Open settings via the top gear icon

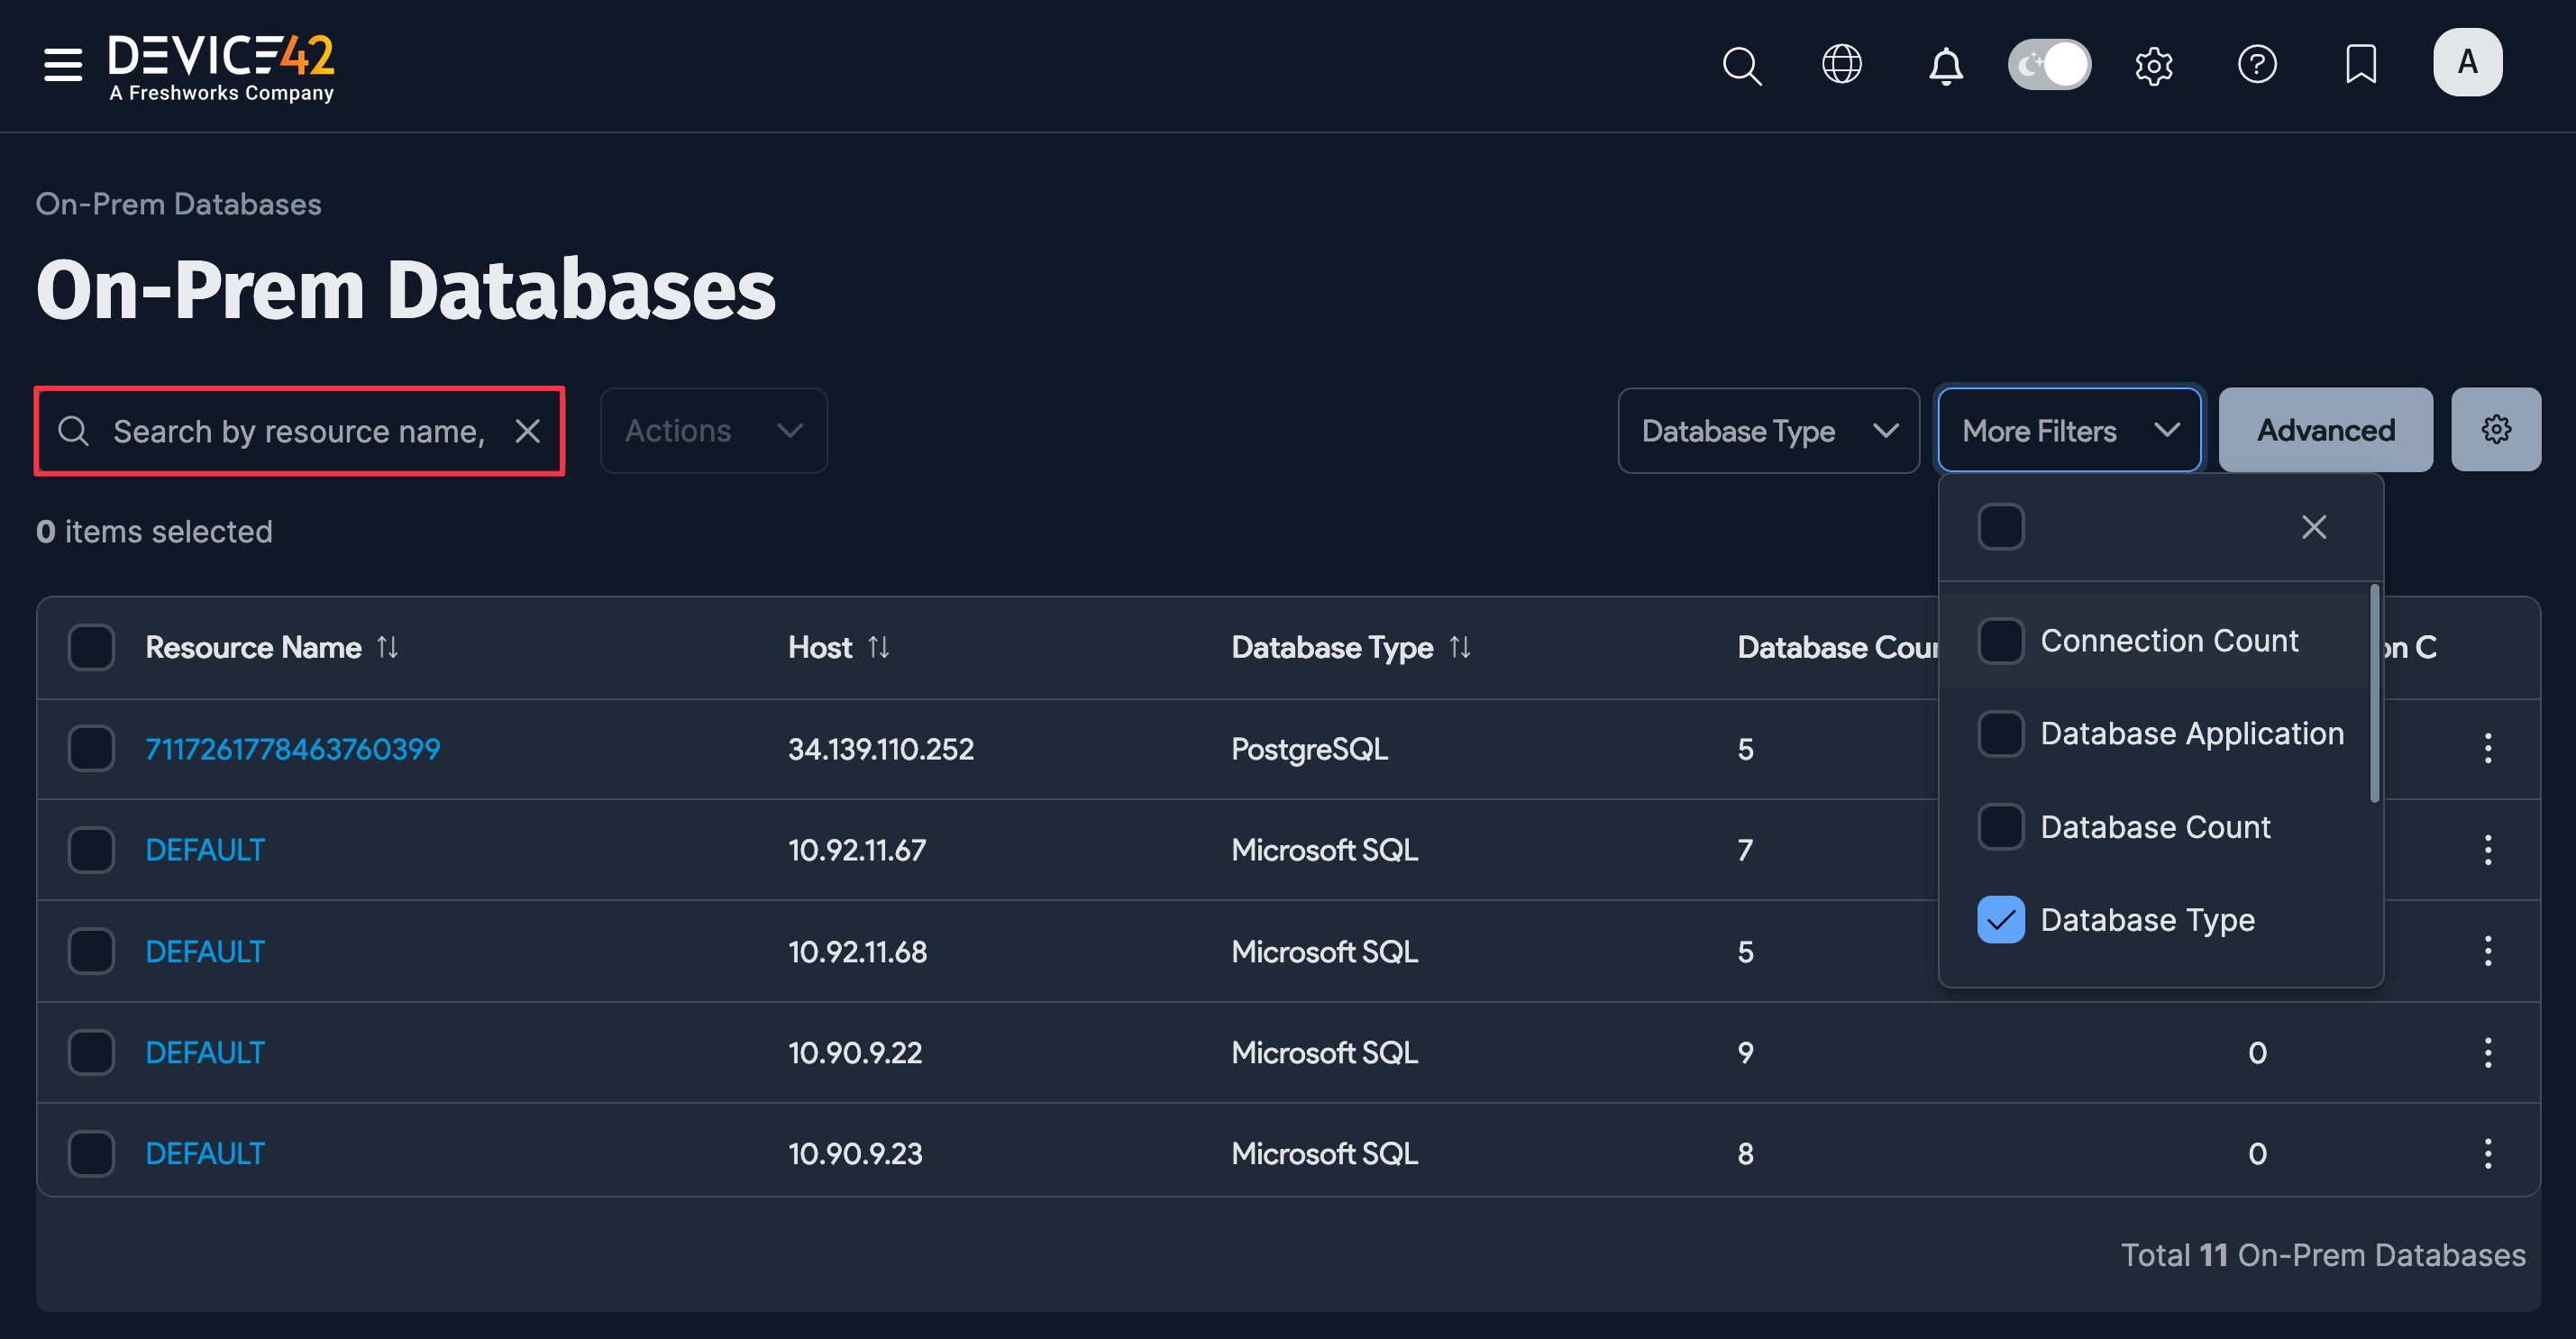tap(2155, 65)
